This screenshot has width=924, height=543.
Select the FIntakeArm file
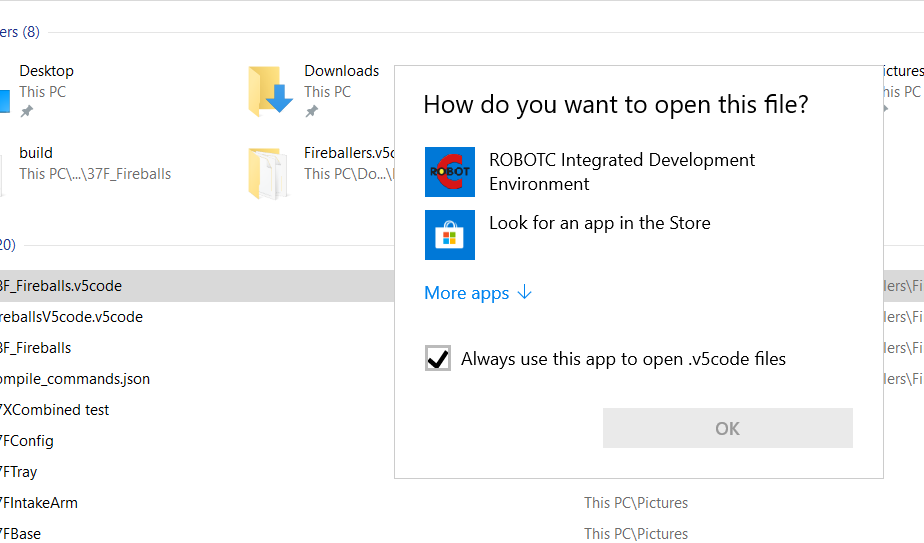click(x=39, y=503)
